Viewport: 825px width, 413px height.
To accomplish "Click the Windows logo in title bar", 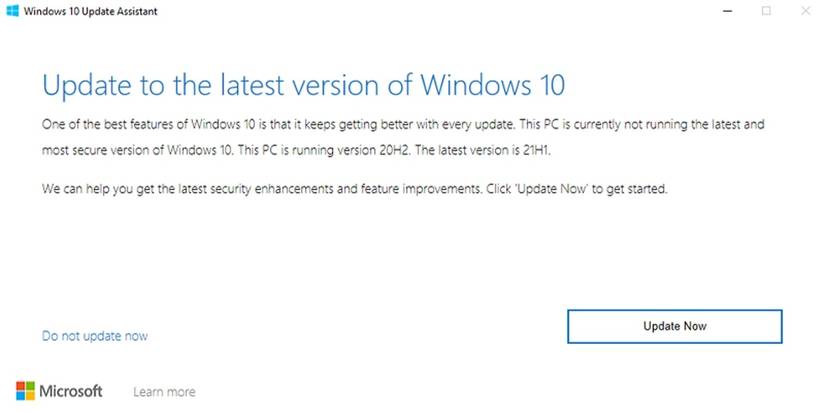I will 13,11.
